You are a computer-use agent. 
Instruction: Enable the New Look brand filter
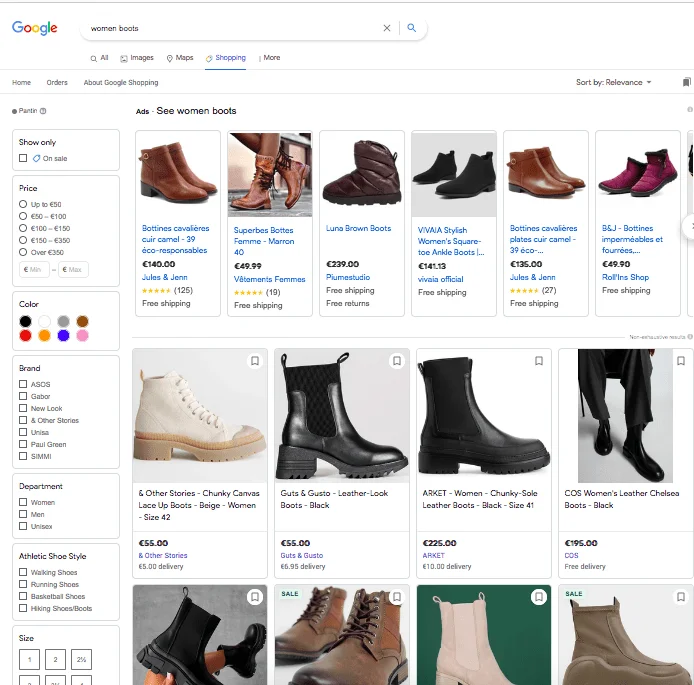(x=23, y=408)
